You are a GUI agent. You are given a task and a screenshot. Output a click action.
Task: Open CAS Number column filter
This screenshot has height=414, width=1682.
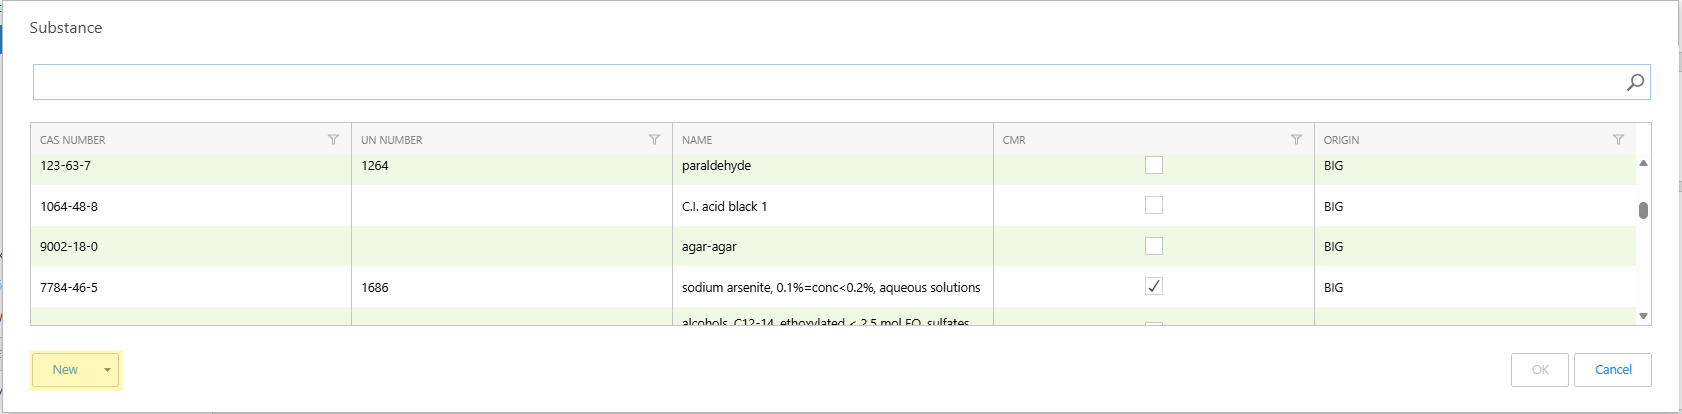(x=333, y=140)
